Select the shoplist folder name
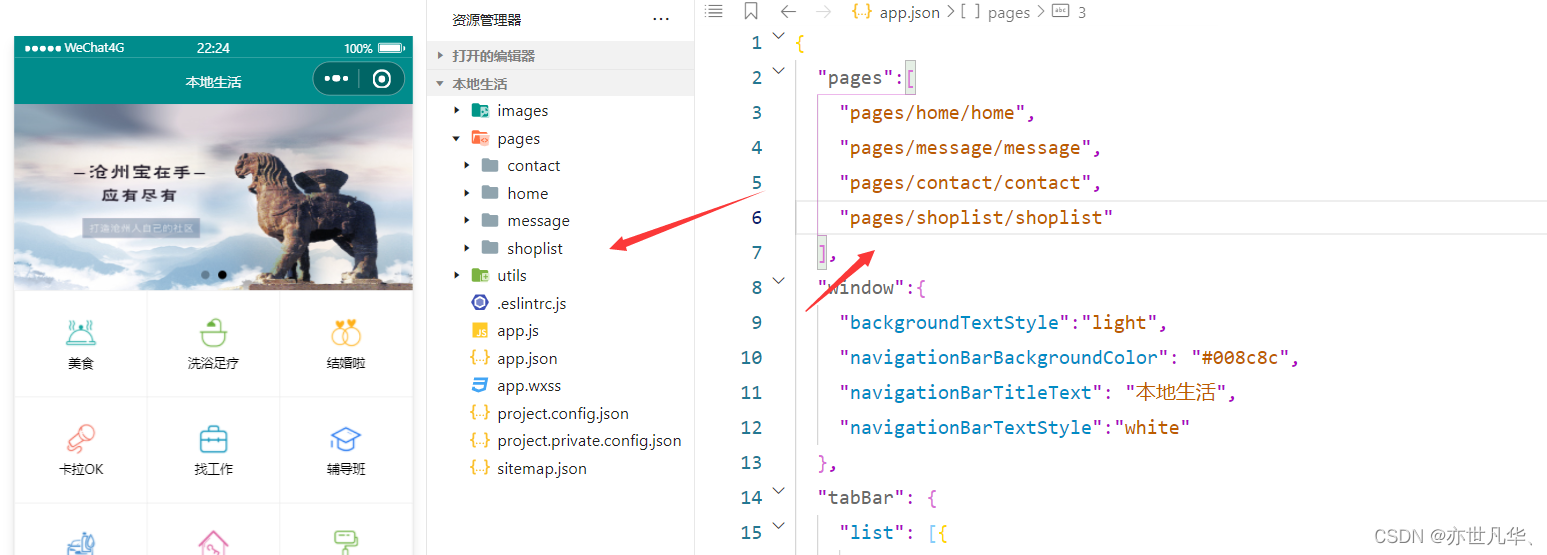Image resolution: width=1547 pixels, height=555 pixels. click(535, 248)
